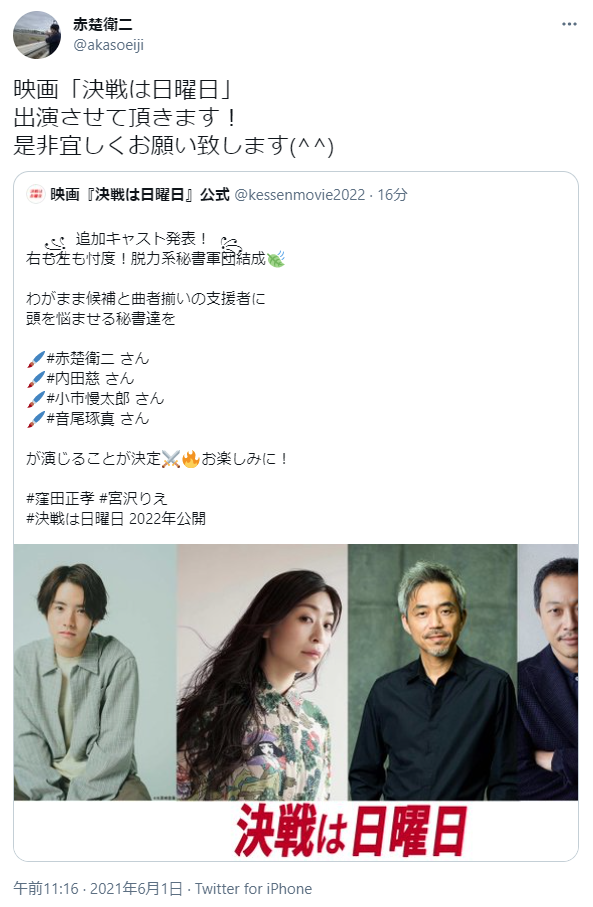
Task: Click the quoted account's small red avatar icon
Action: (36, 194)
